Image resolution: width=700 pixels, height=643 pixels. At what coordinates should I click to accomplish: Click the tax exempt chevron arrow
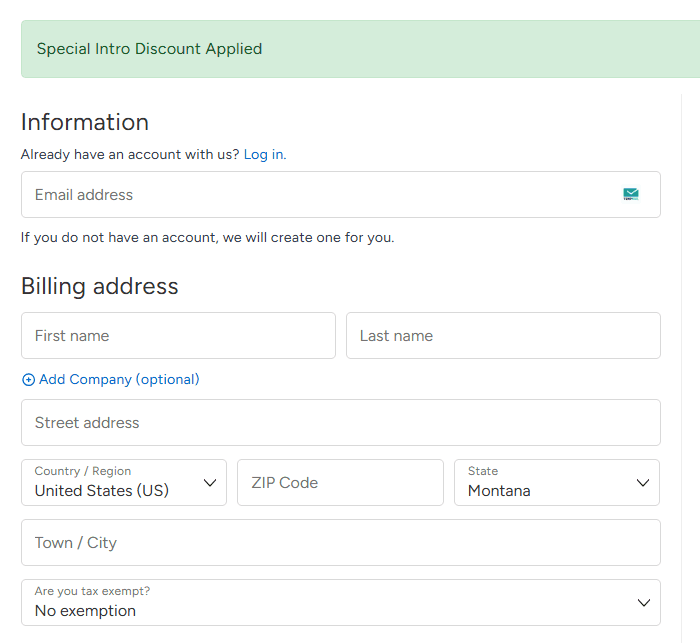[x=643, y=603]
